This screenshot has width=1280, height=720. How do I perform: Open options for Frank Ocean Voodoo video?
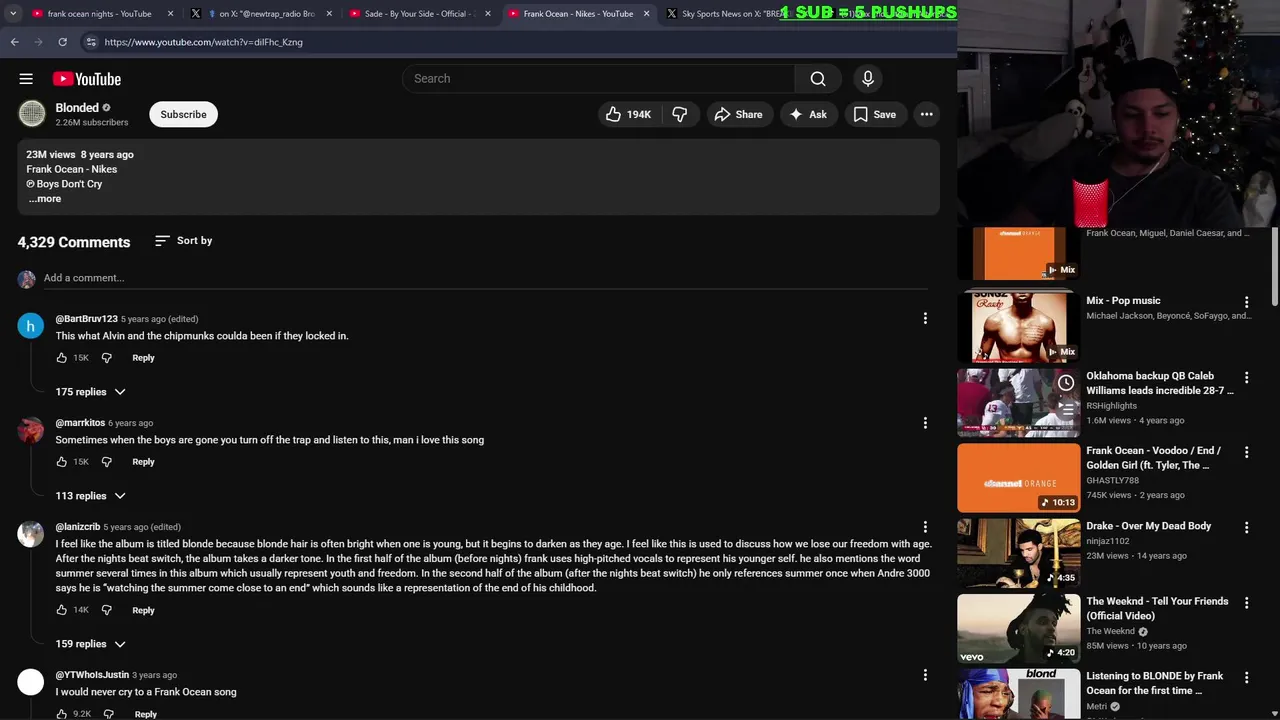click(x=1246, y=452)
